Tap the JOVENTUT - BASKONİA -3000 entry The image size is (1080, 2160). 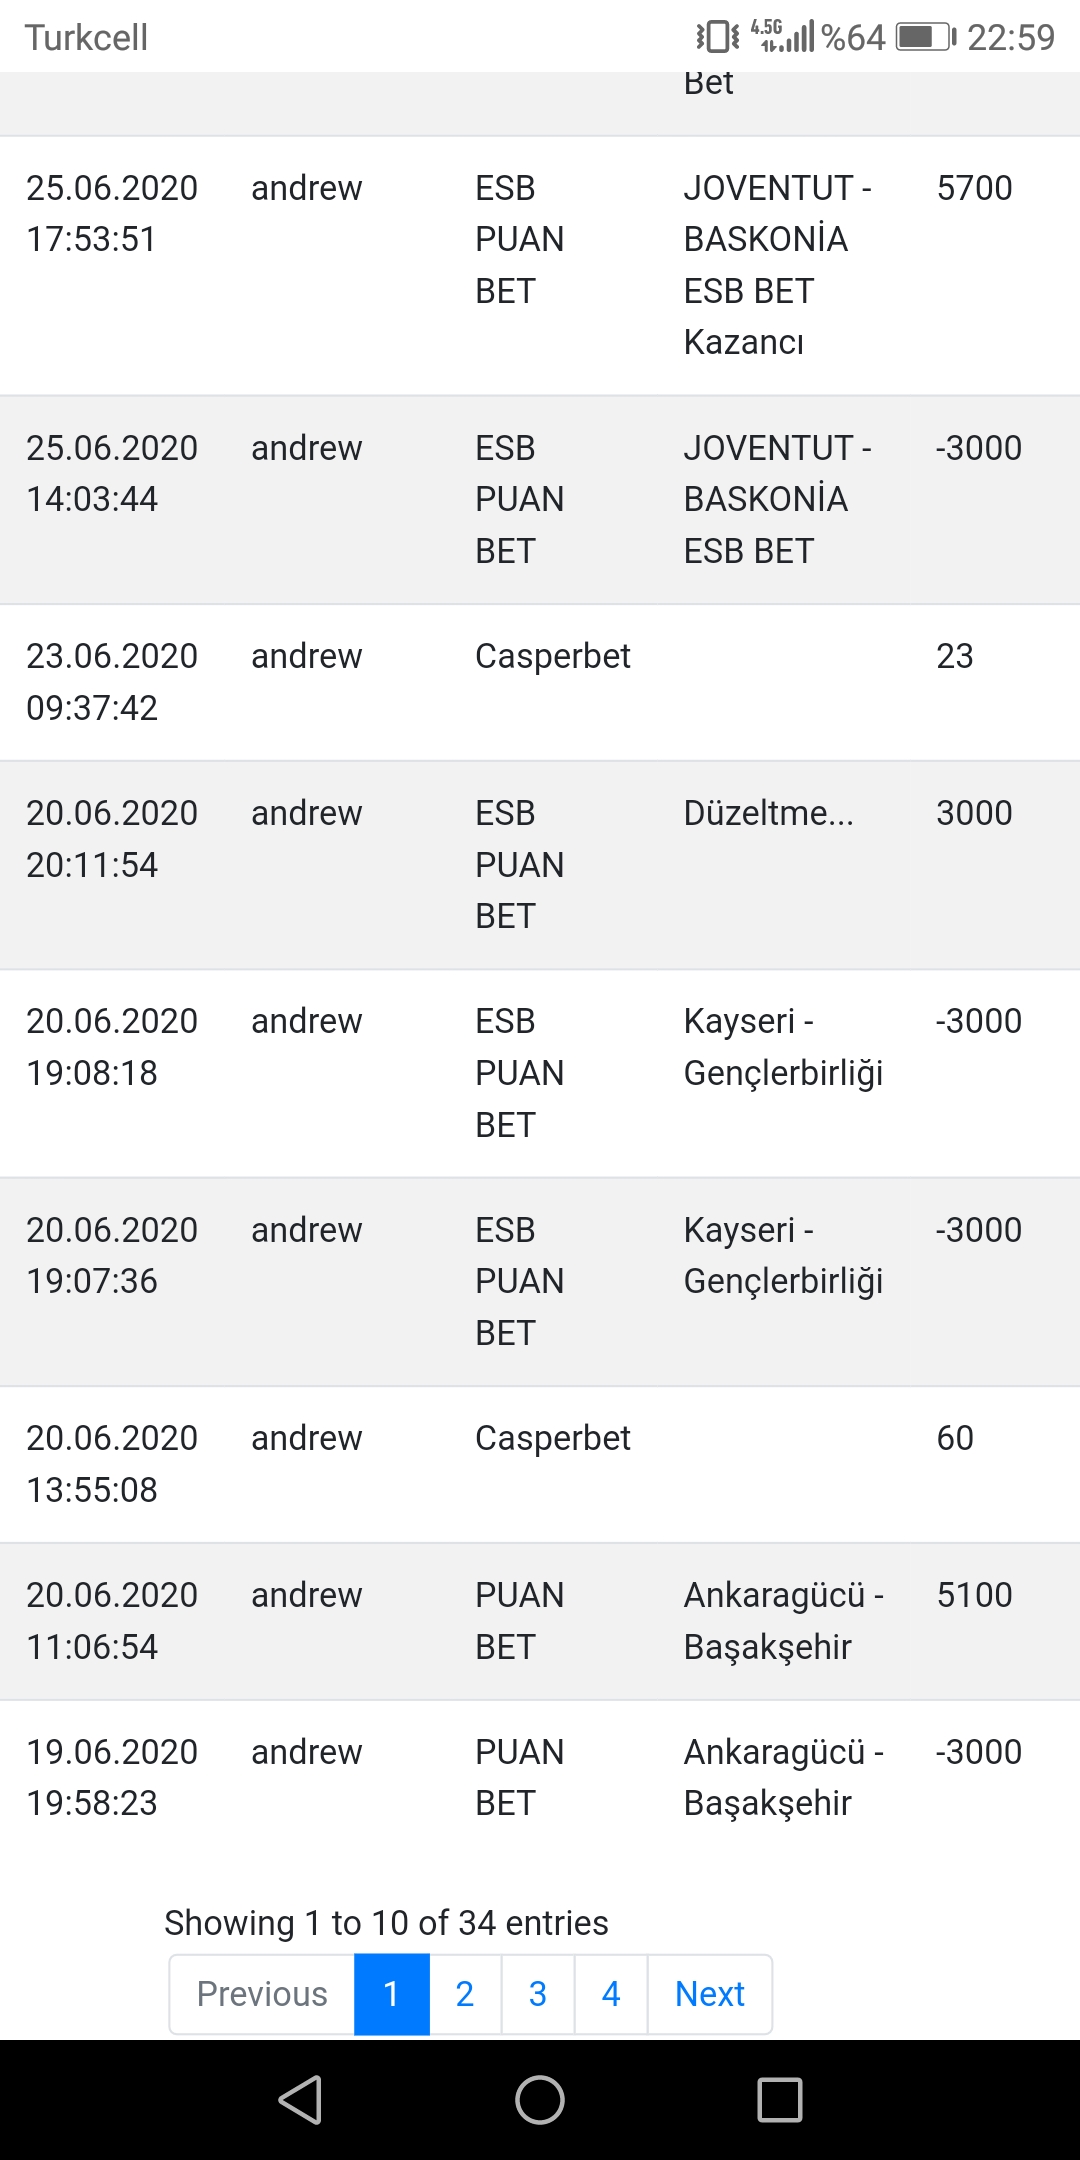pos(540,500)
